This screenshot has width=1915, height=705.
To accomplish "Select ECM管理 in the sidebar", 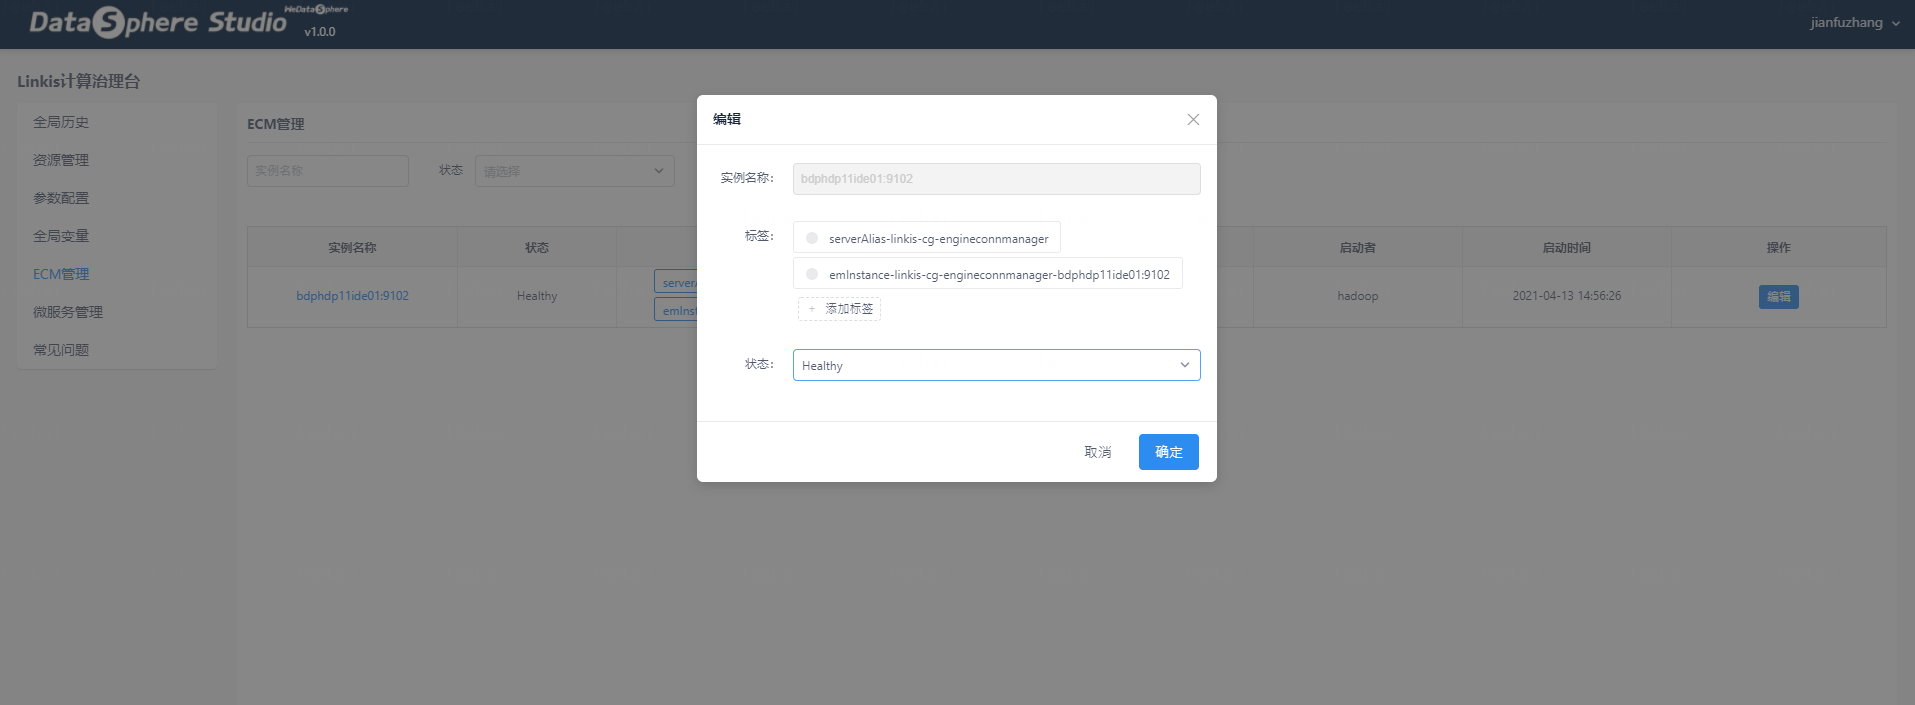I will (61, 274).
